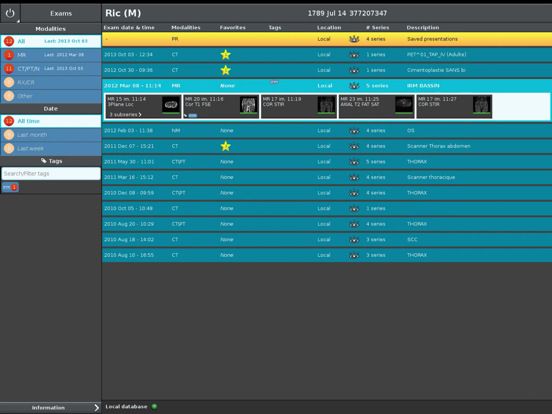Open the 3Plane Loc series thumbnail

[x=144, y=106]
